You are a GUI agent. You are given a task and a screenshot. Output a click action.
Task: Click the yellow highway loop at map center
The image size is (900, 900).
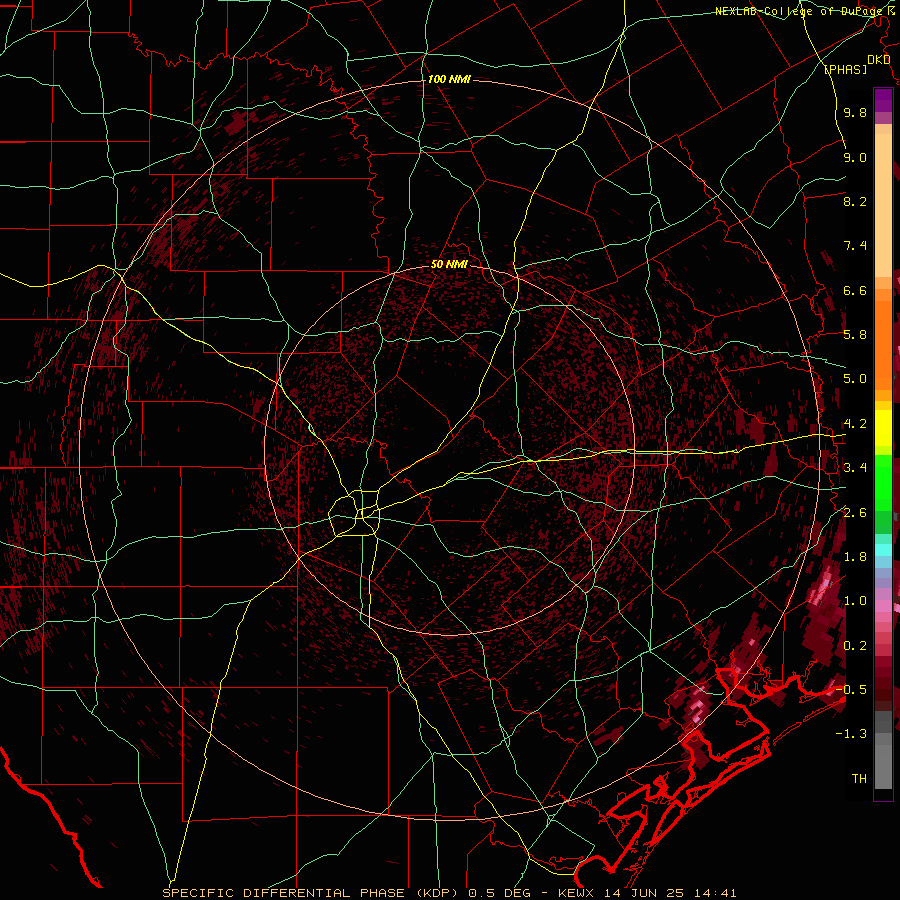[x=355, y=512]
